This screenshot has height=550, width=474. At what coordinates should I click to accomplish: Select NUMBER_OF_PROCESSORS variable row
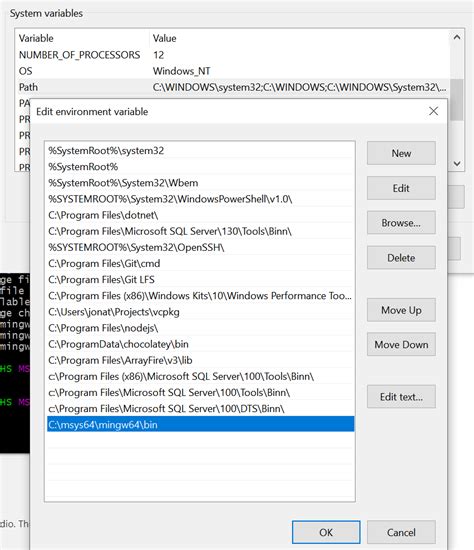pyautogui.click(x=233, y=55)
